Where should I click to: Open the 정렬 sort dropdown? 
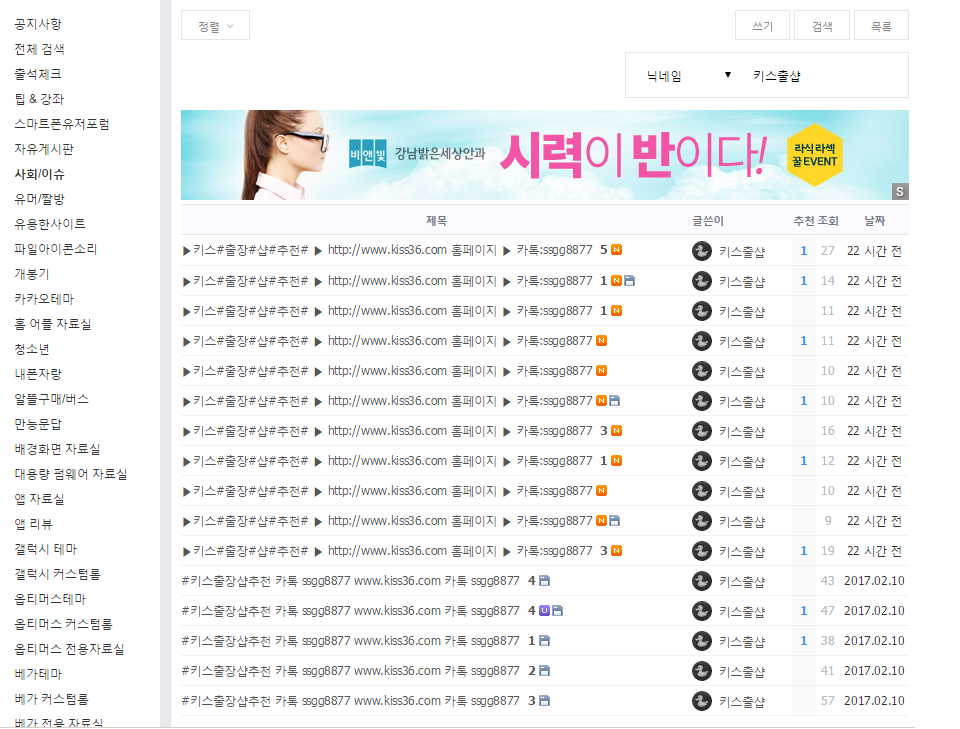(215, 26)
